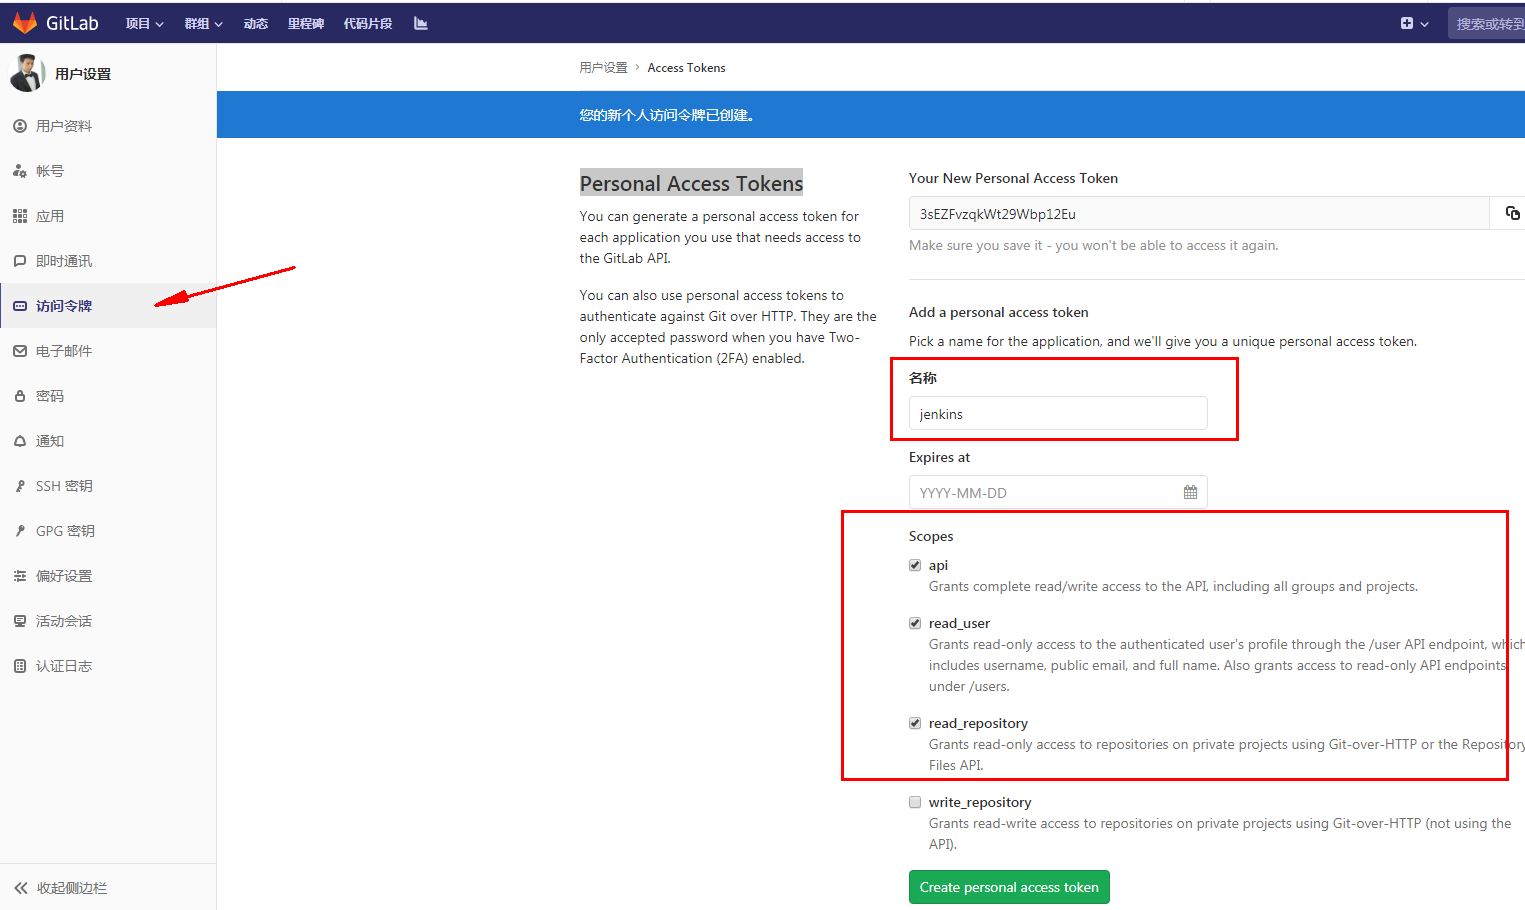Screen dimensions: 1525x910
Task: Click the Personal Access Tokens heading
Action: [691, 183]
